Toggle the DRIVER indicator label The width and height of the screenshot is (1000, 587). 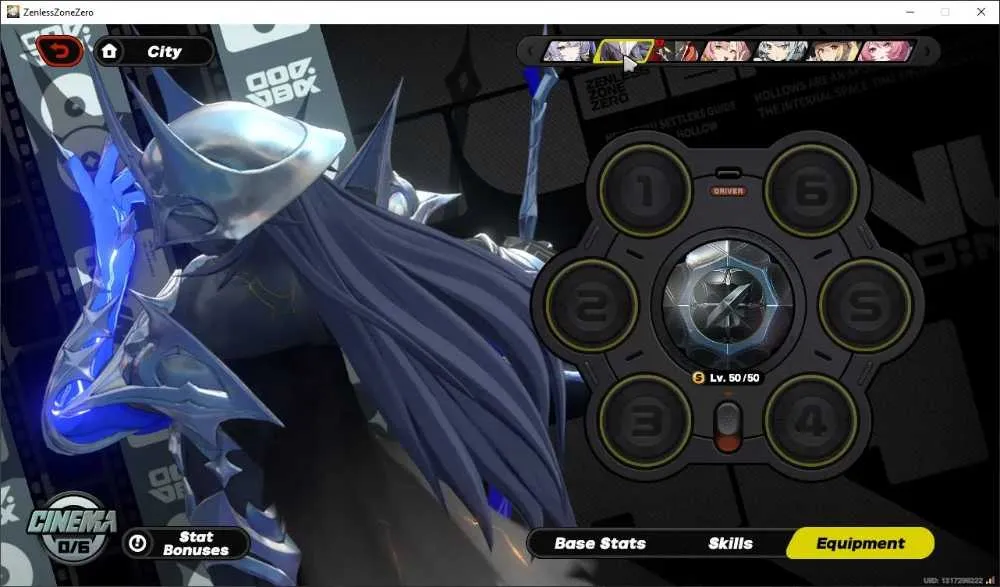tap(728, 191)
